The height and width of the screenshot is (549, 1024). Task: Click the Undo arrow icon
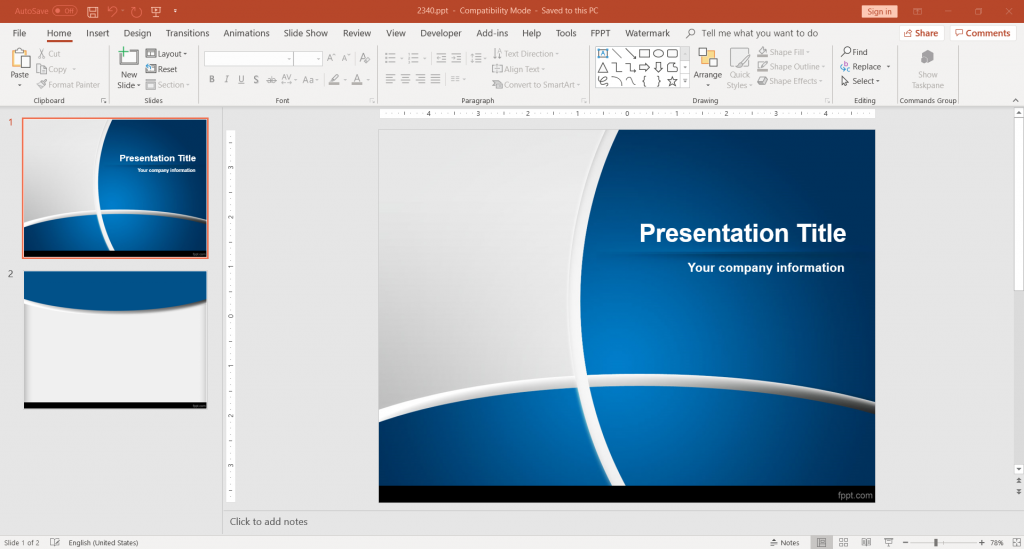click(112, 12)
